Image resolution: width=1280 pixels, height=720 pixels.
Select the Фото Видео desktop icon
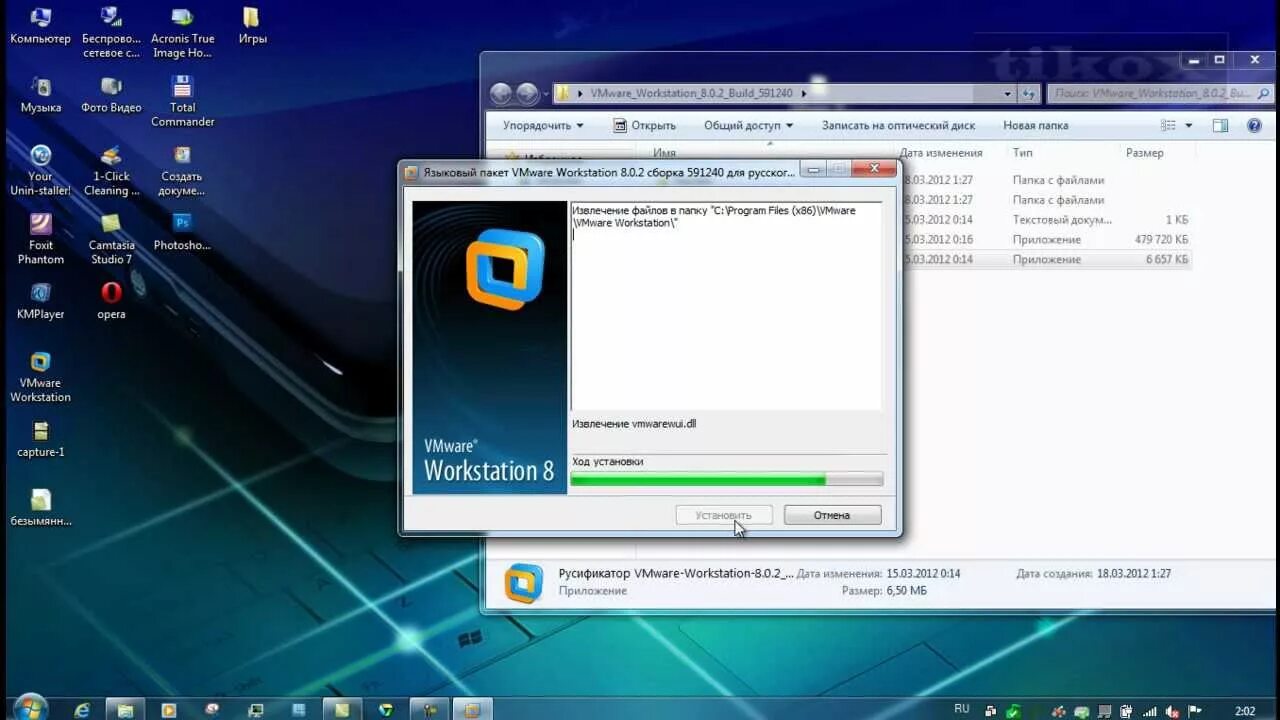pos(111,95)
